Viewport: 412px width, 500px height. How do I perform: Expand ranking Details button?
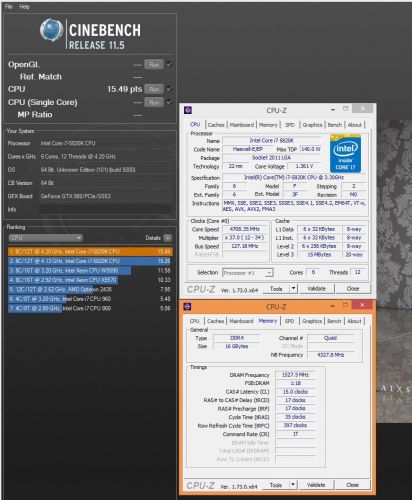click(x=168, y=238)
